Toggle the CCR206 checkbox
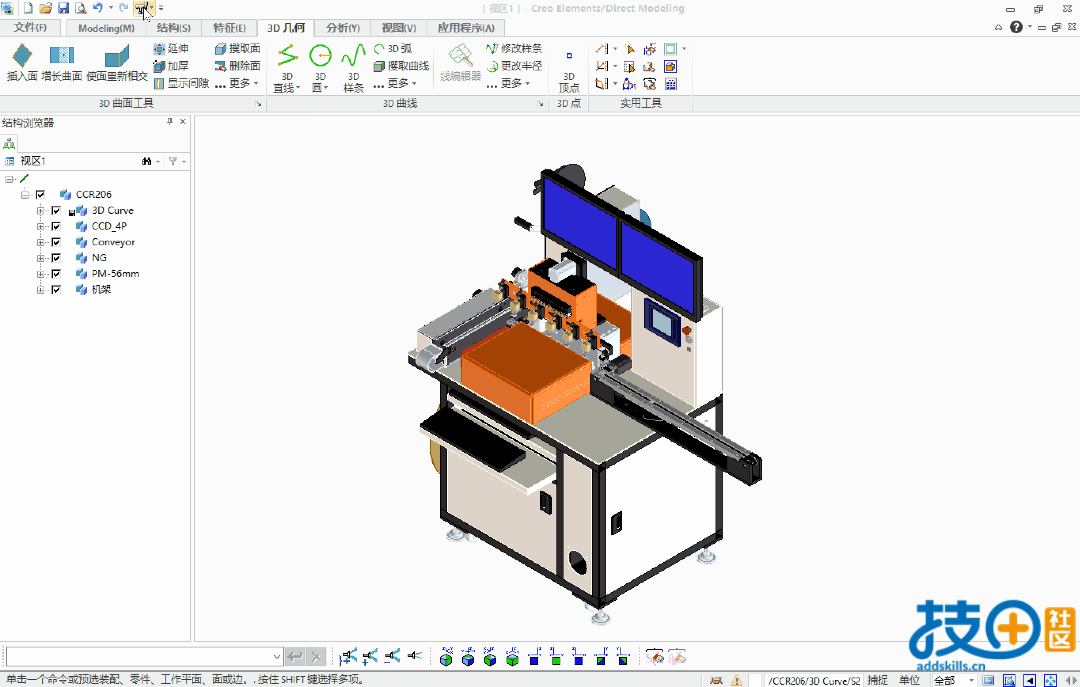This screenshot has width=1080, height=687. [x=41, y=194]
